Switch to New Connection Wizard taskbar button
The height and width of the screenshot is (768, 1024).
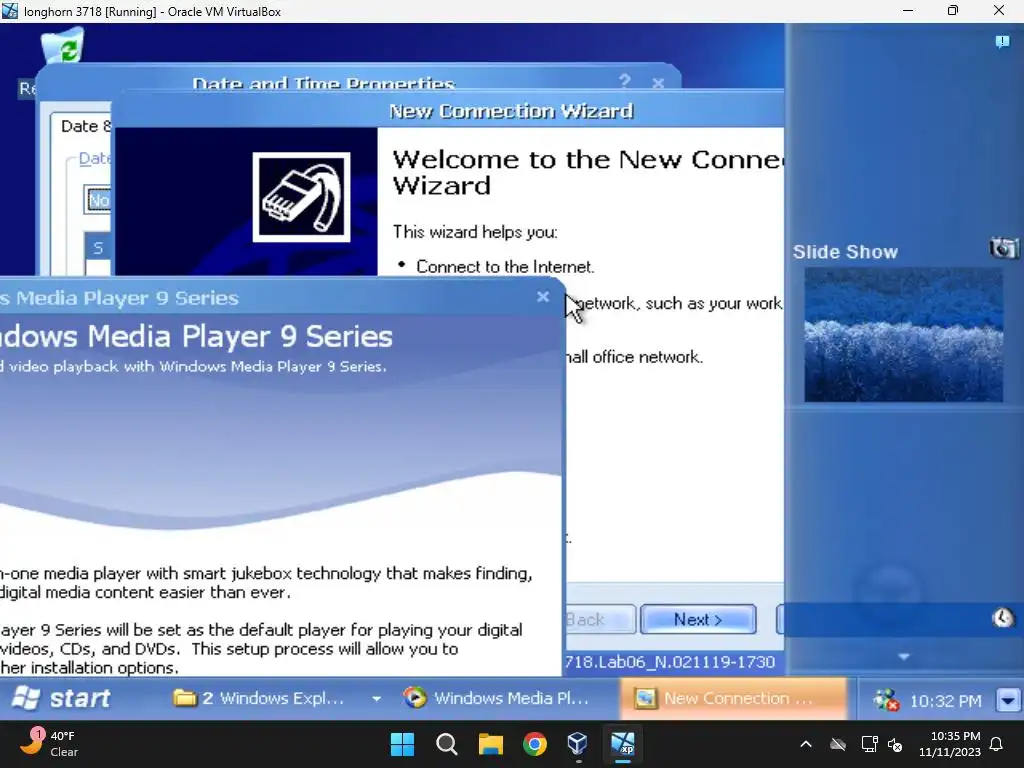click(x=733, y=698)
